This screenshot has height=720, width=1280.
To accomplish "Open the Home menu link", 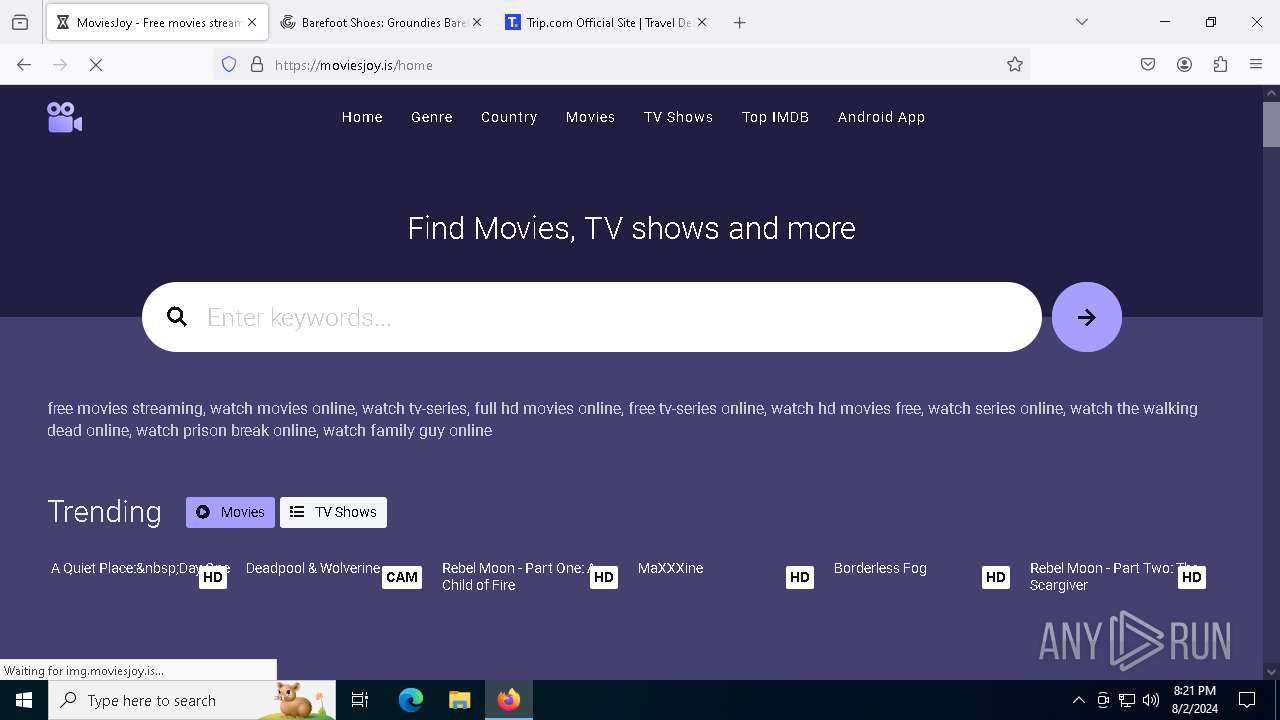I will coord(362,117).
